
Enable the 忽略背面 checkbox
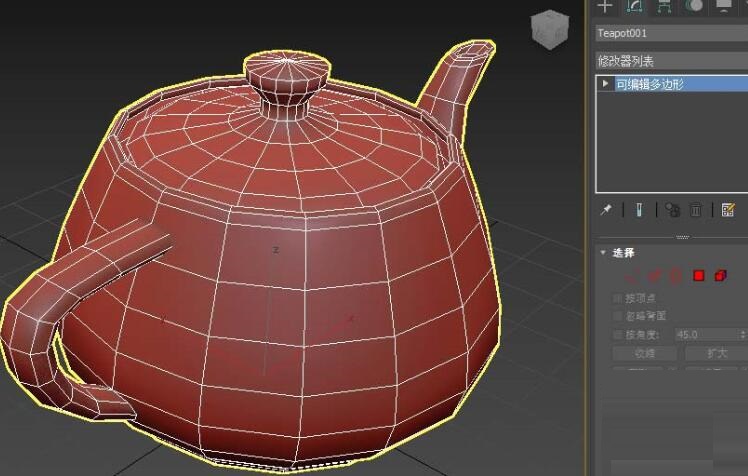(x=617, y=316)
